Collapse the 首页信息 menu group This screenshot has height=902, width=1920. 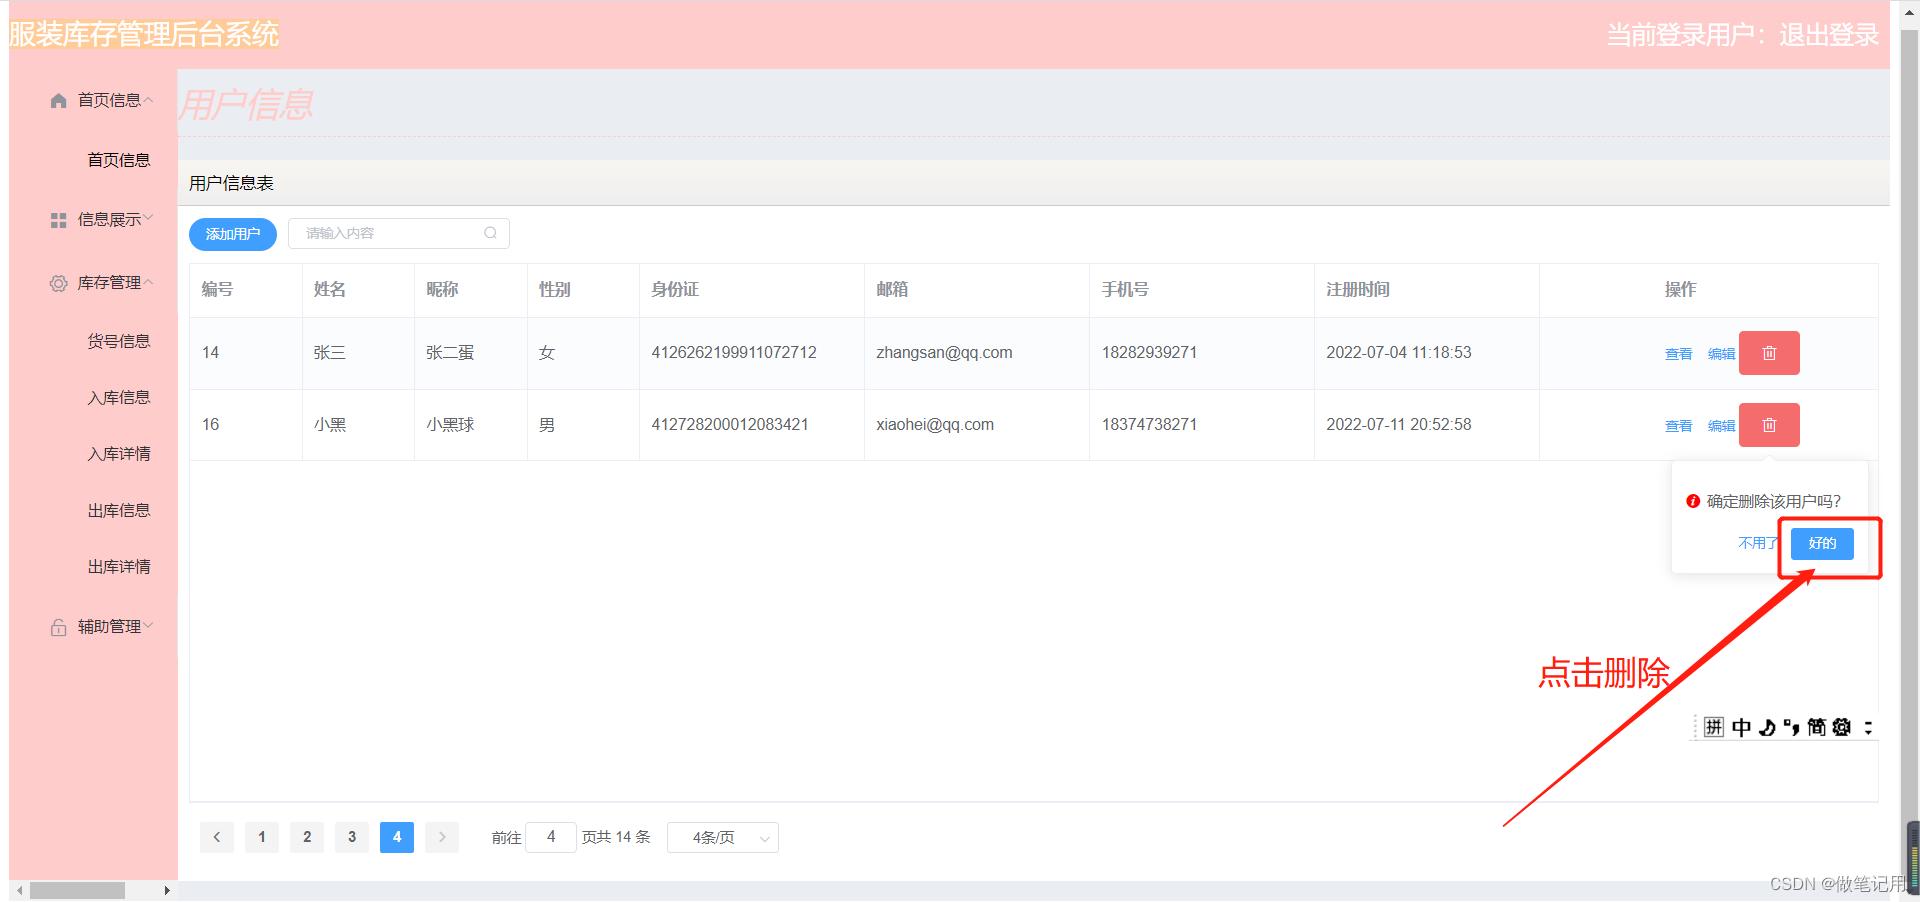click(148, 100)
